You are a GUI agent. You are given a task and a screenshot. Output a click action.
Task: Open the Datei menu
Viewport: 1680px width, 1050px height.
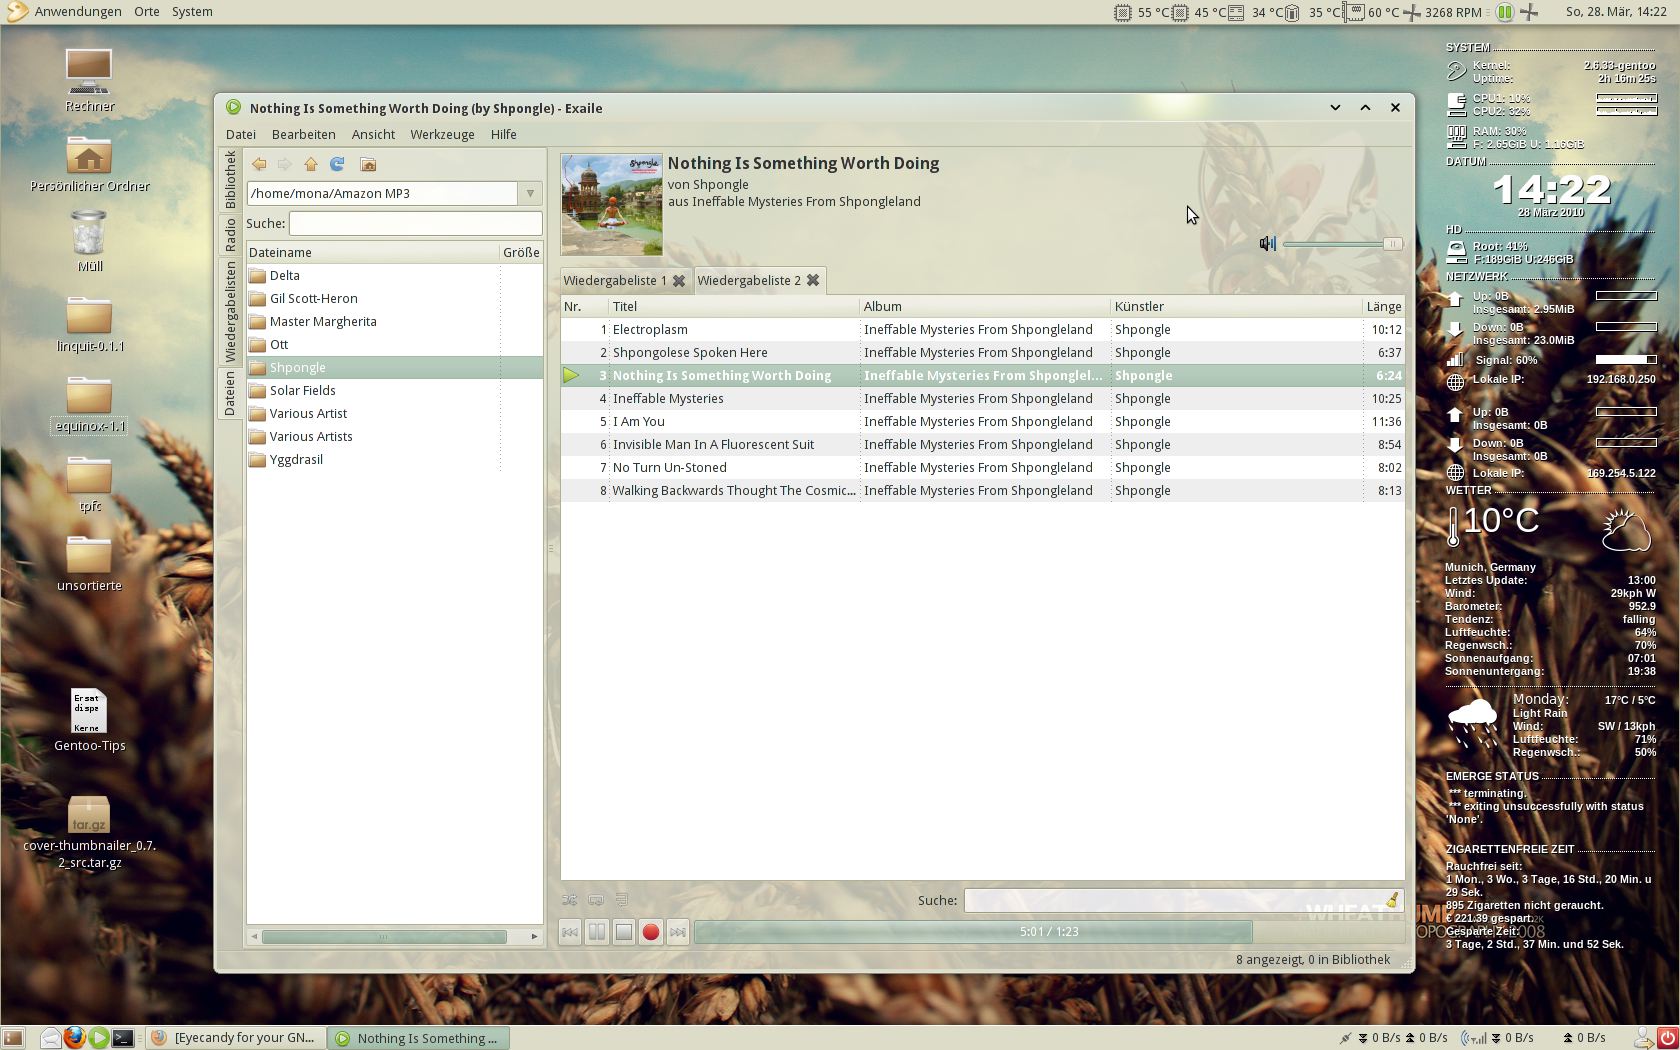pos(241,134)
